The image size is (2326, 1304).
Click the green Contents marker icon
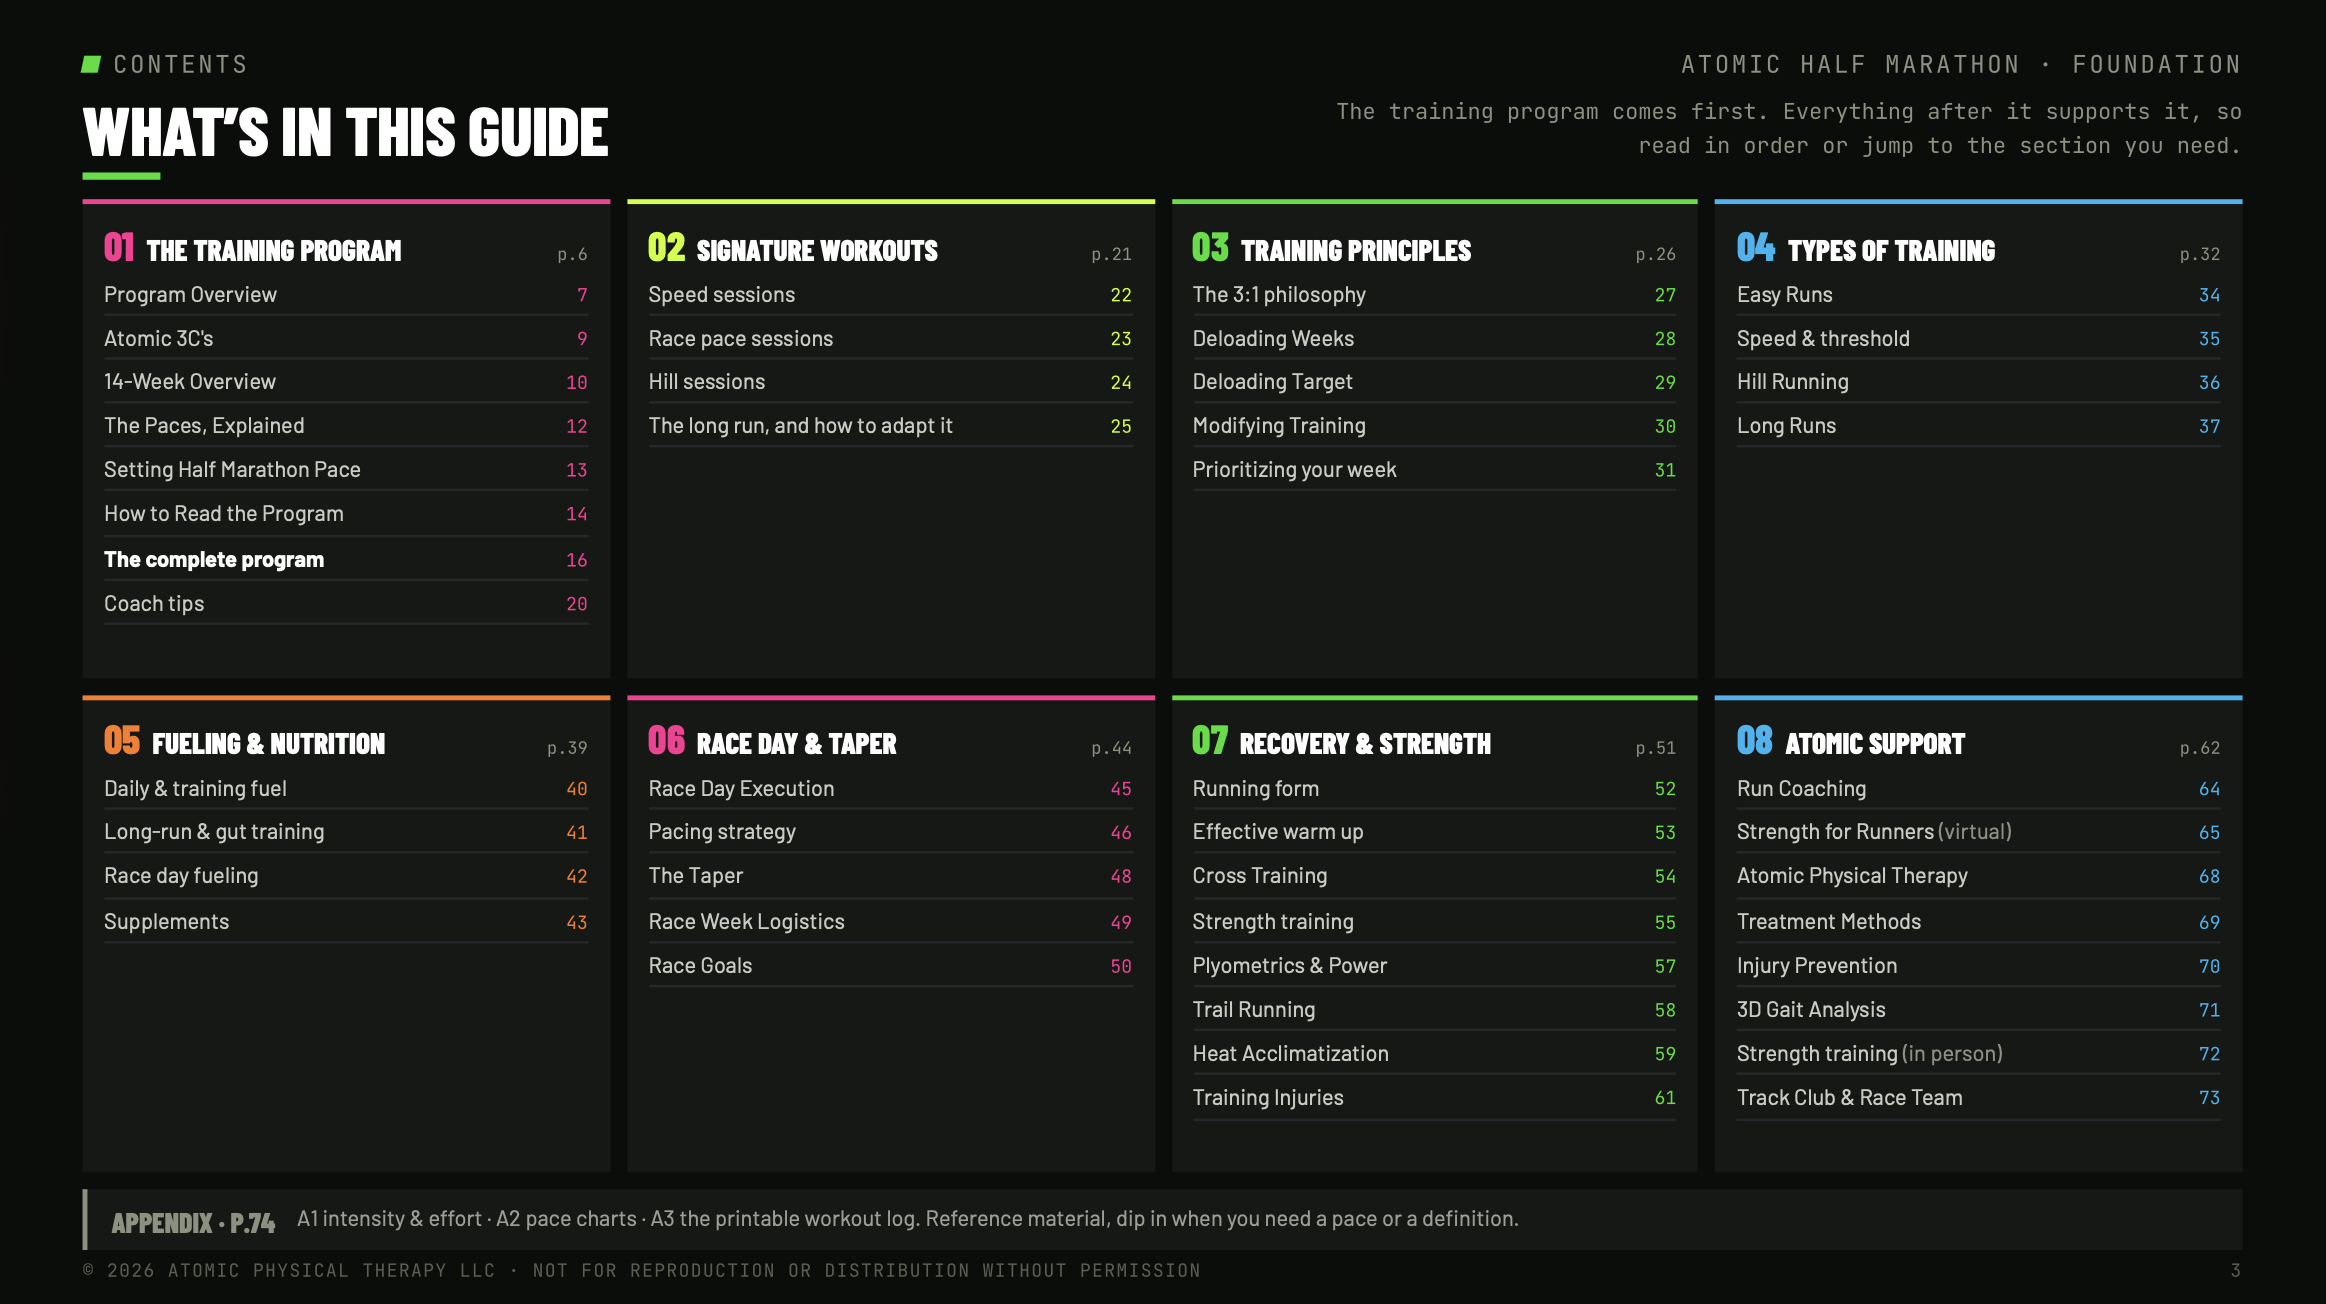click(91, 64)
